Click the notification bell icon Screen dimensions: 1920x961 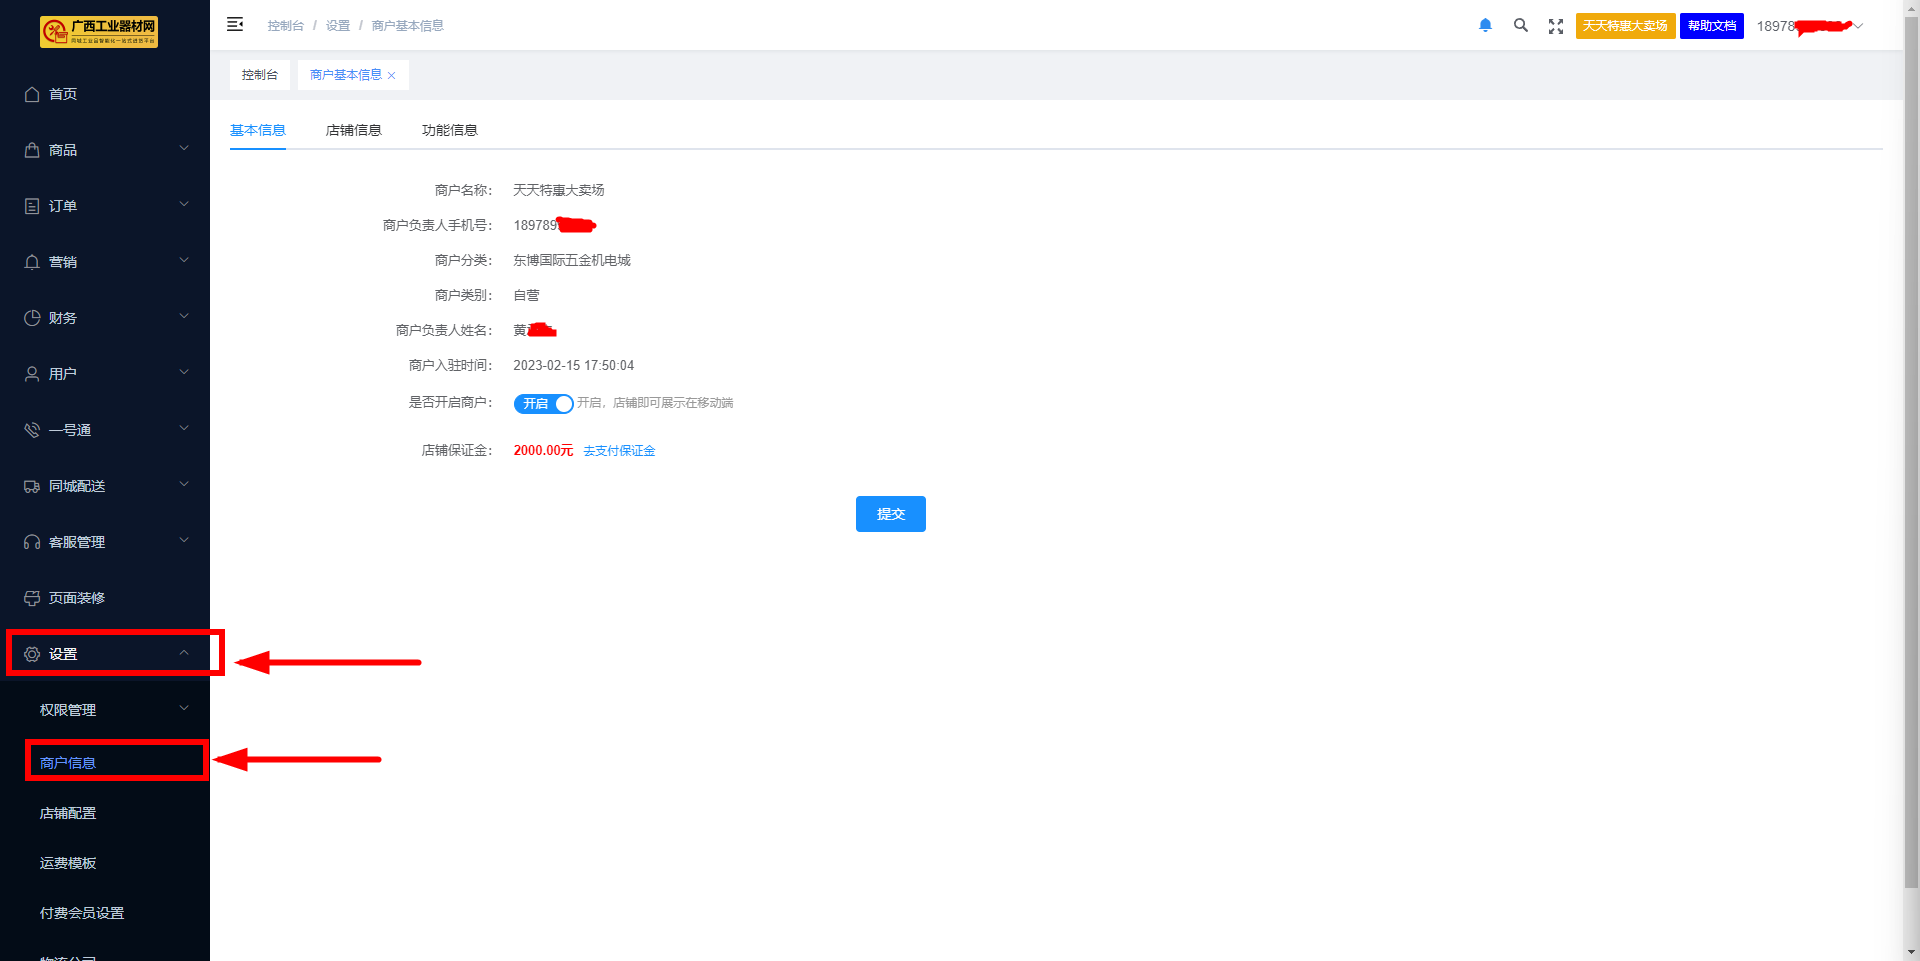tap(1485, 26)
